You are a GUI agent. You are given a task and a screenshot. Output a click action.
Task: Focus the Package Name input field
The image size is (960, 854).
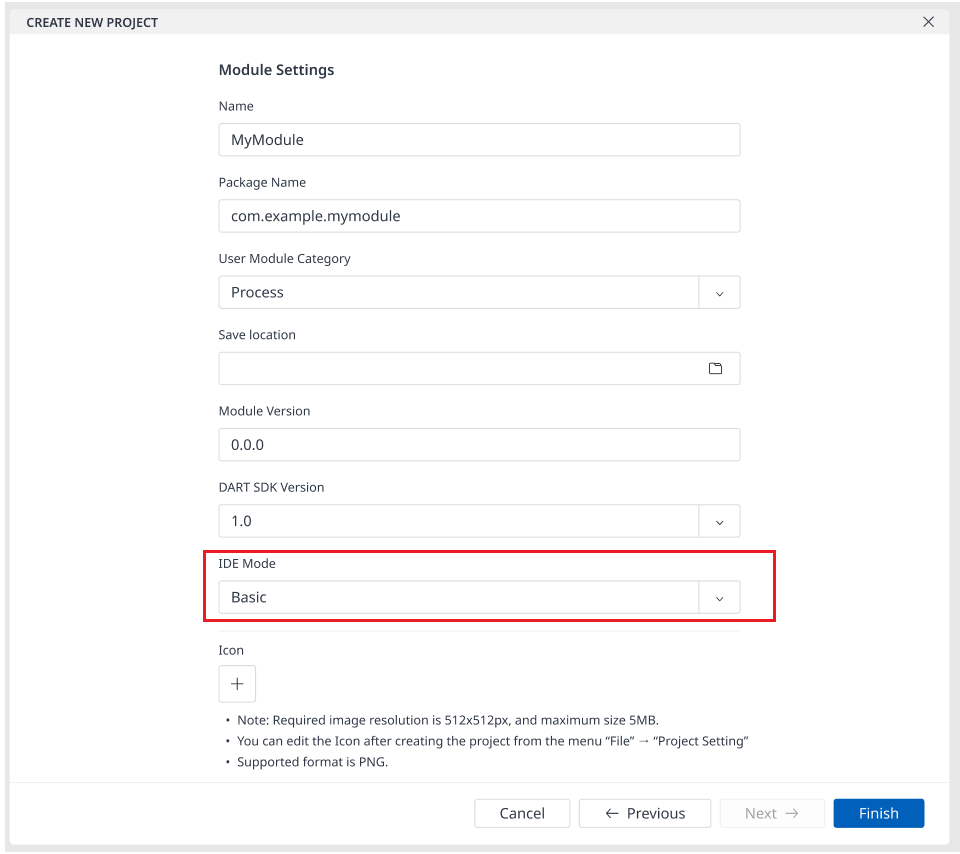(479, 216)
